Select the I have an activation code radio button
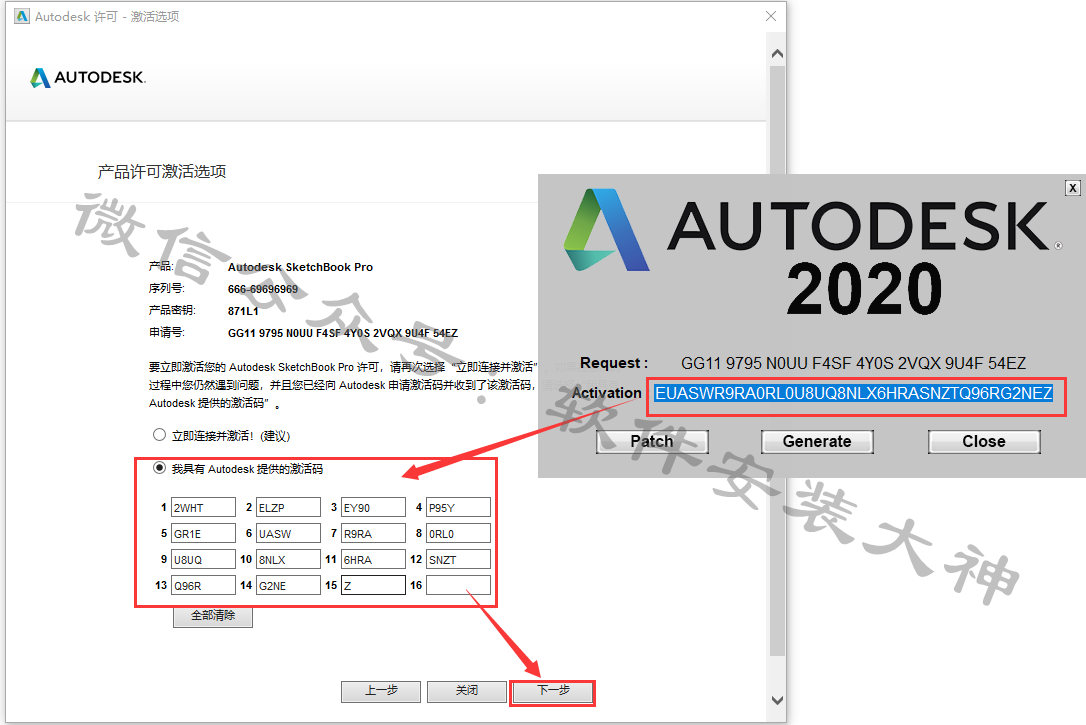The width and height of the screenshot is (1086, 725). pos(159,468)
